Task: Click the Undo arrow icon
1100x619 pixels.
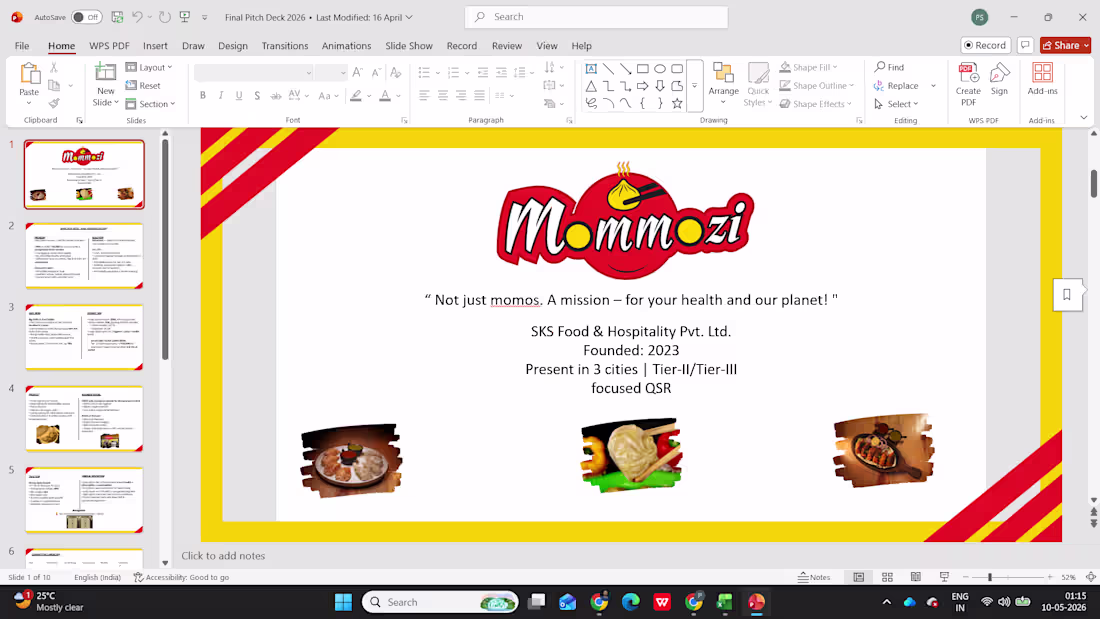Action: [x=138, y=17]
